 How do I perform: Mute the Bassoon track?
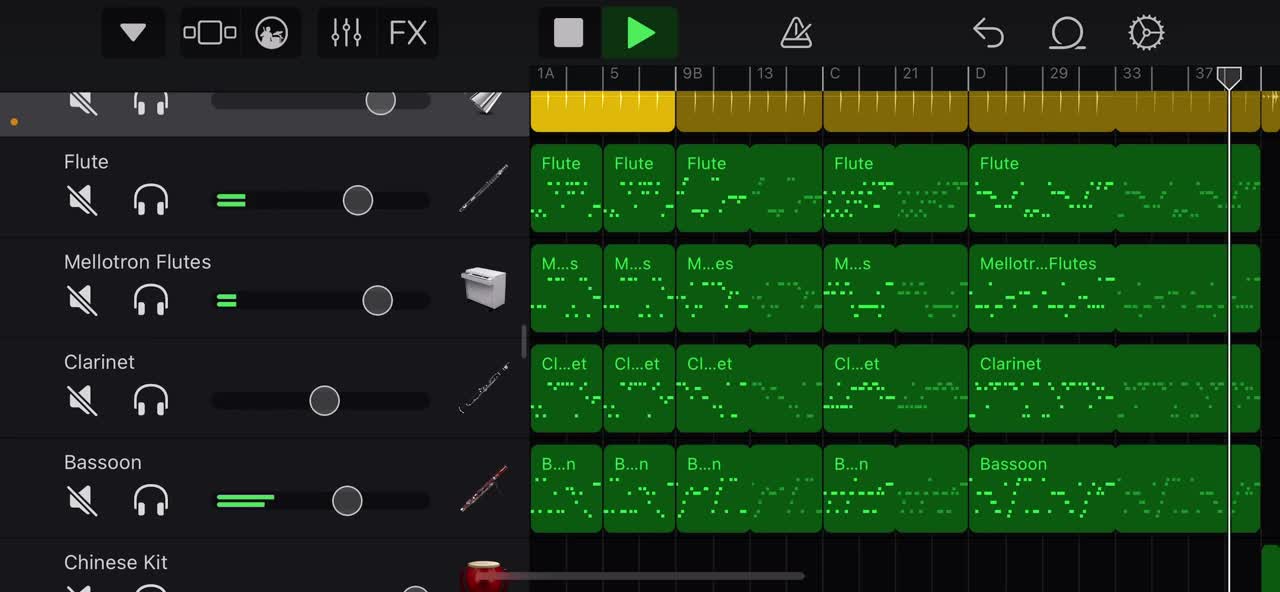point(82,500)
